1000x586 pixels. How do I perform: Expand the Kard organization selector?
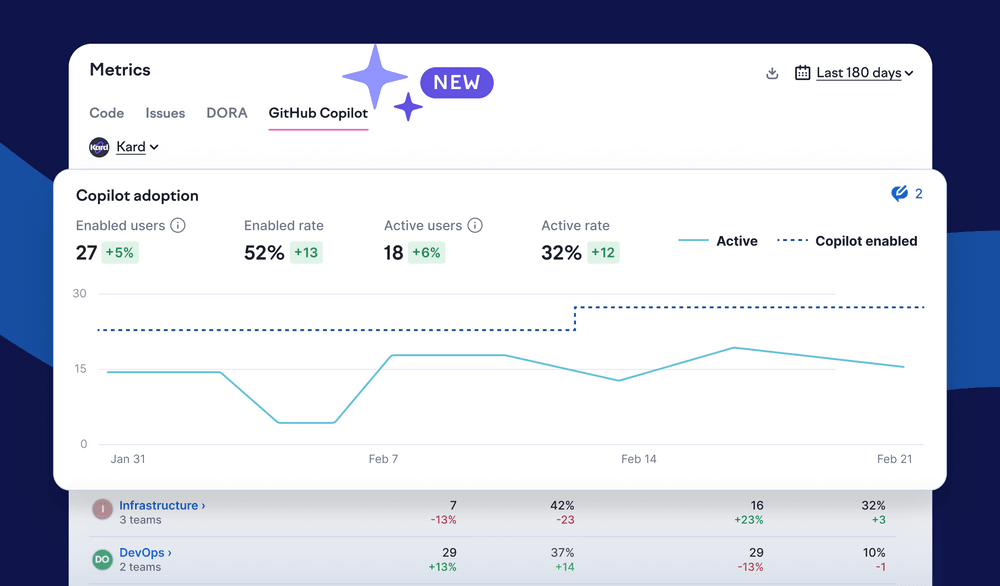tap(137, 147)
